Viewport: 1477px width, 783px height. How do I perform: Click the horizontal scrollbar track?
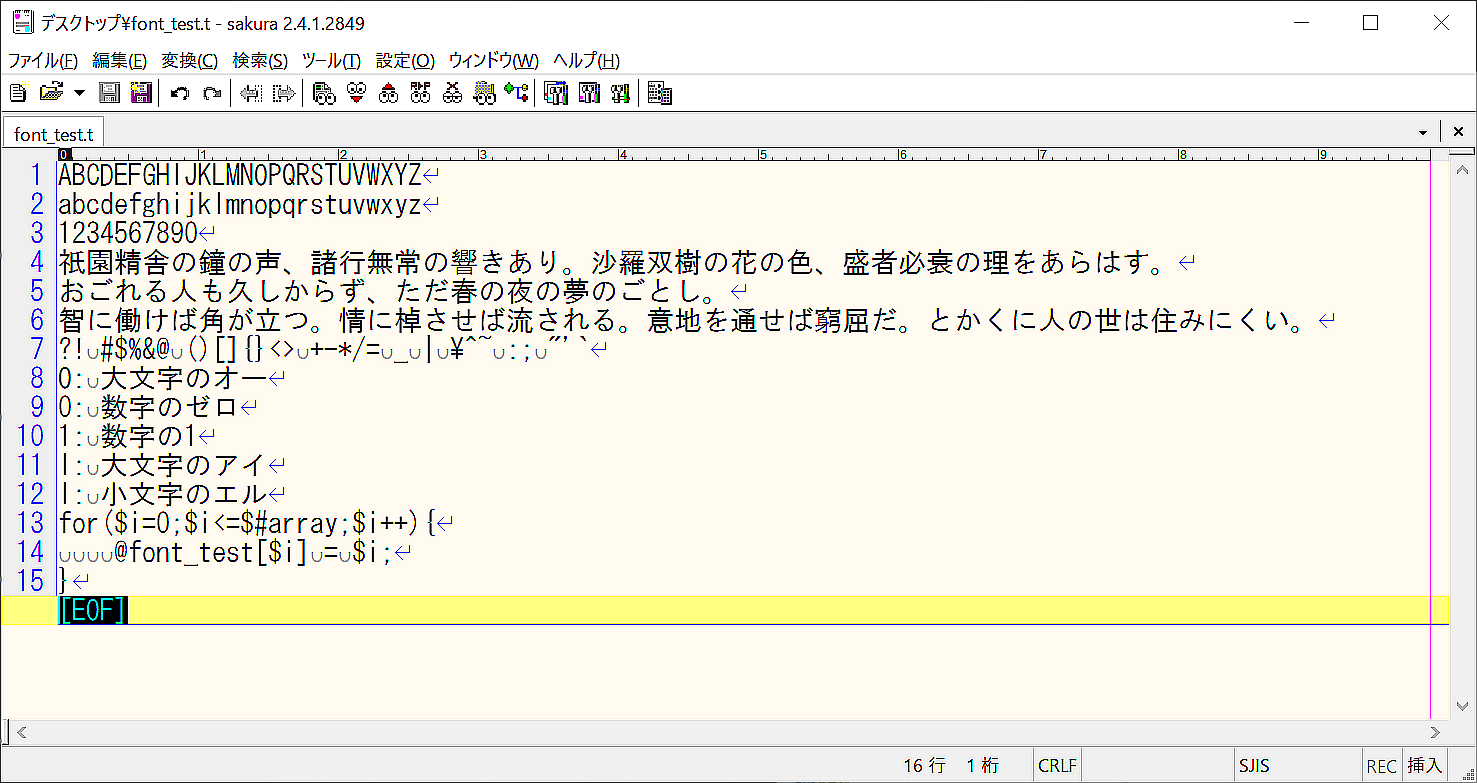point(727,733)
